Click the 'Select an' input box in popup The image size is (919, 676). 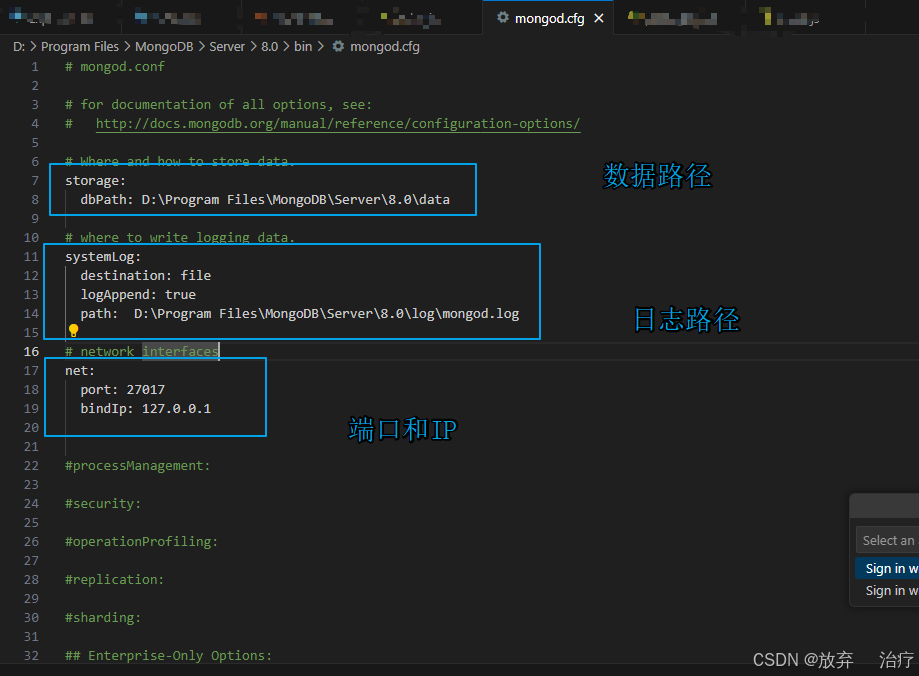tap(887, 540)
